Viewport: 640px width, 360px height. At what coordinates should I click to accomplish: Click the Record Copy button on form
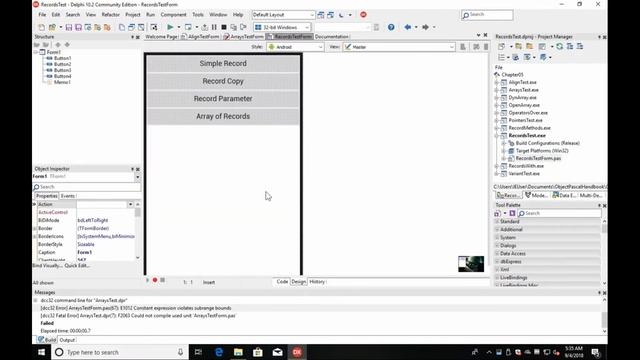coord(223,81)
